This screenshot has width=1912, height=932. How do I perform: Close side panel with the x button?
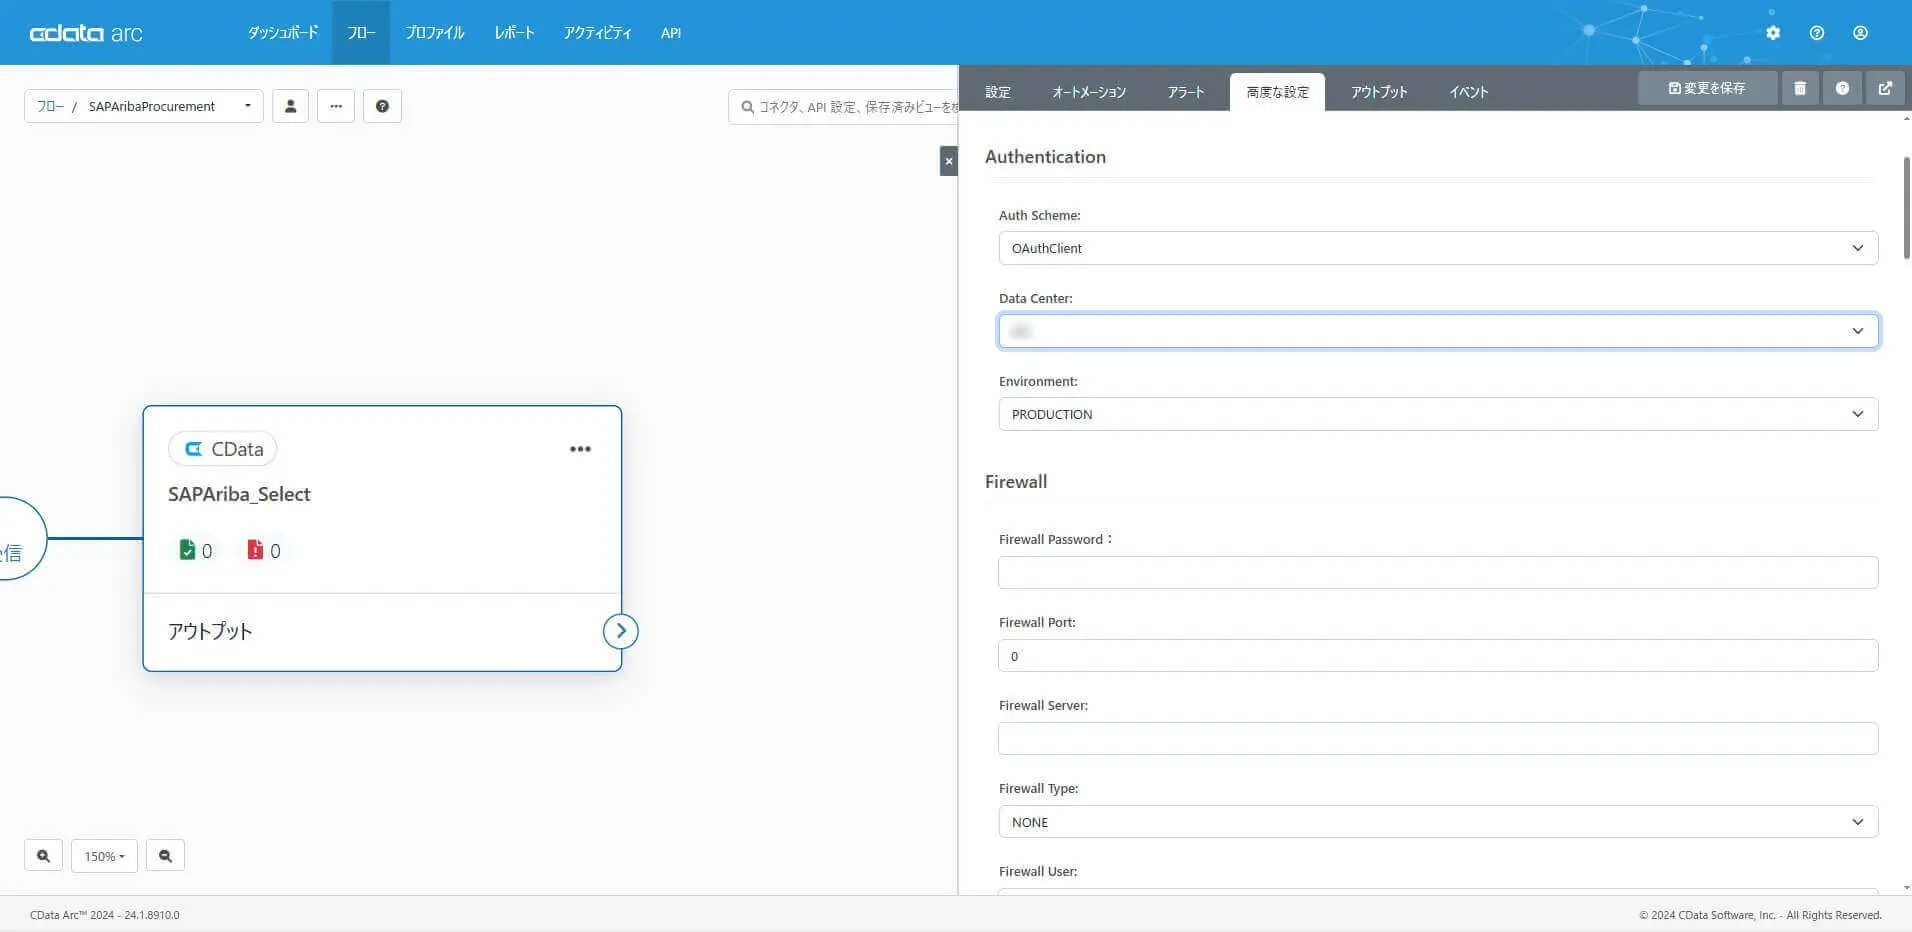point(949,161)
